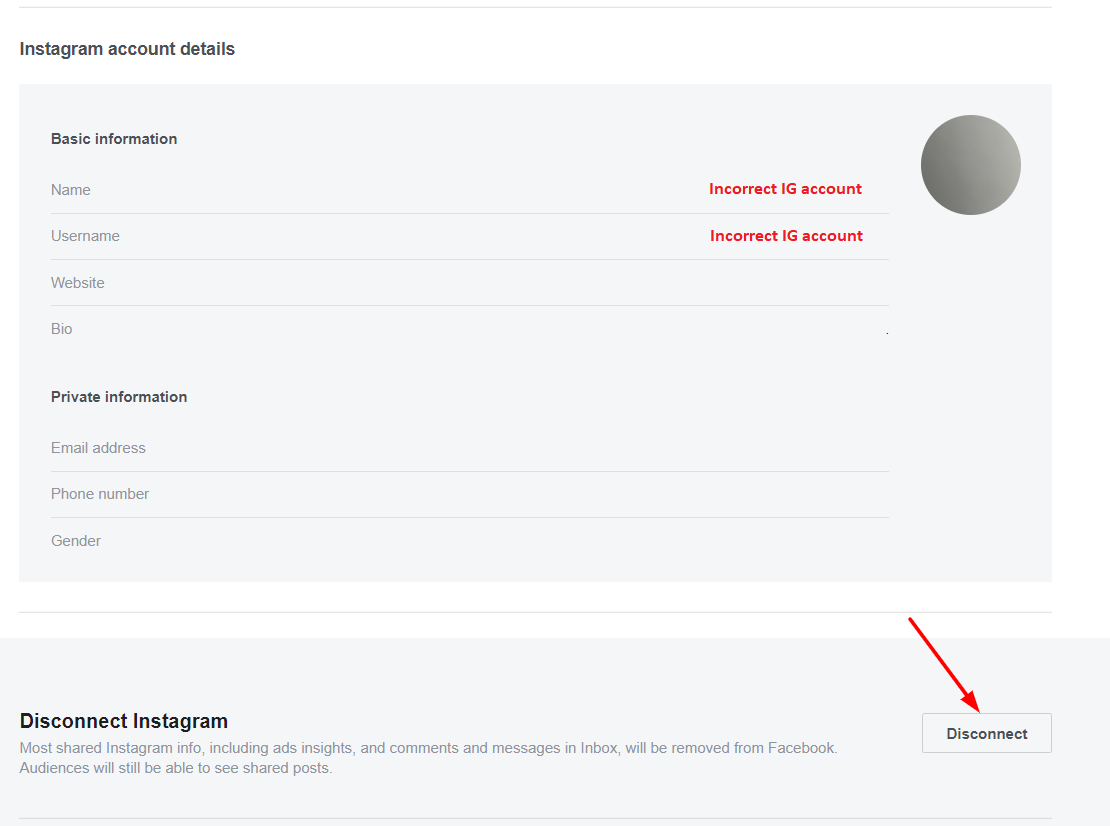Click the Disconnect Instagram section title
Image resolution: width=1110 pixels, height=826 pixels.
coord(124,721)
